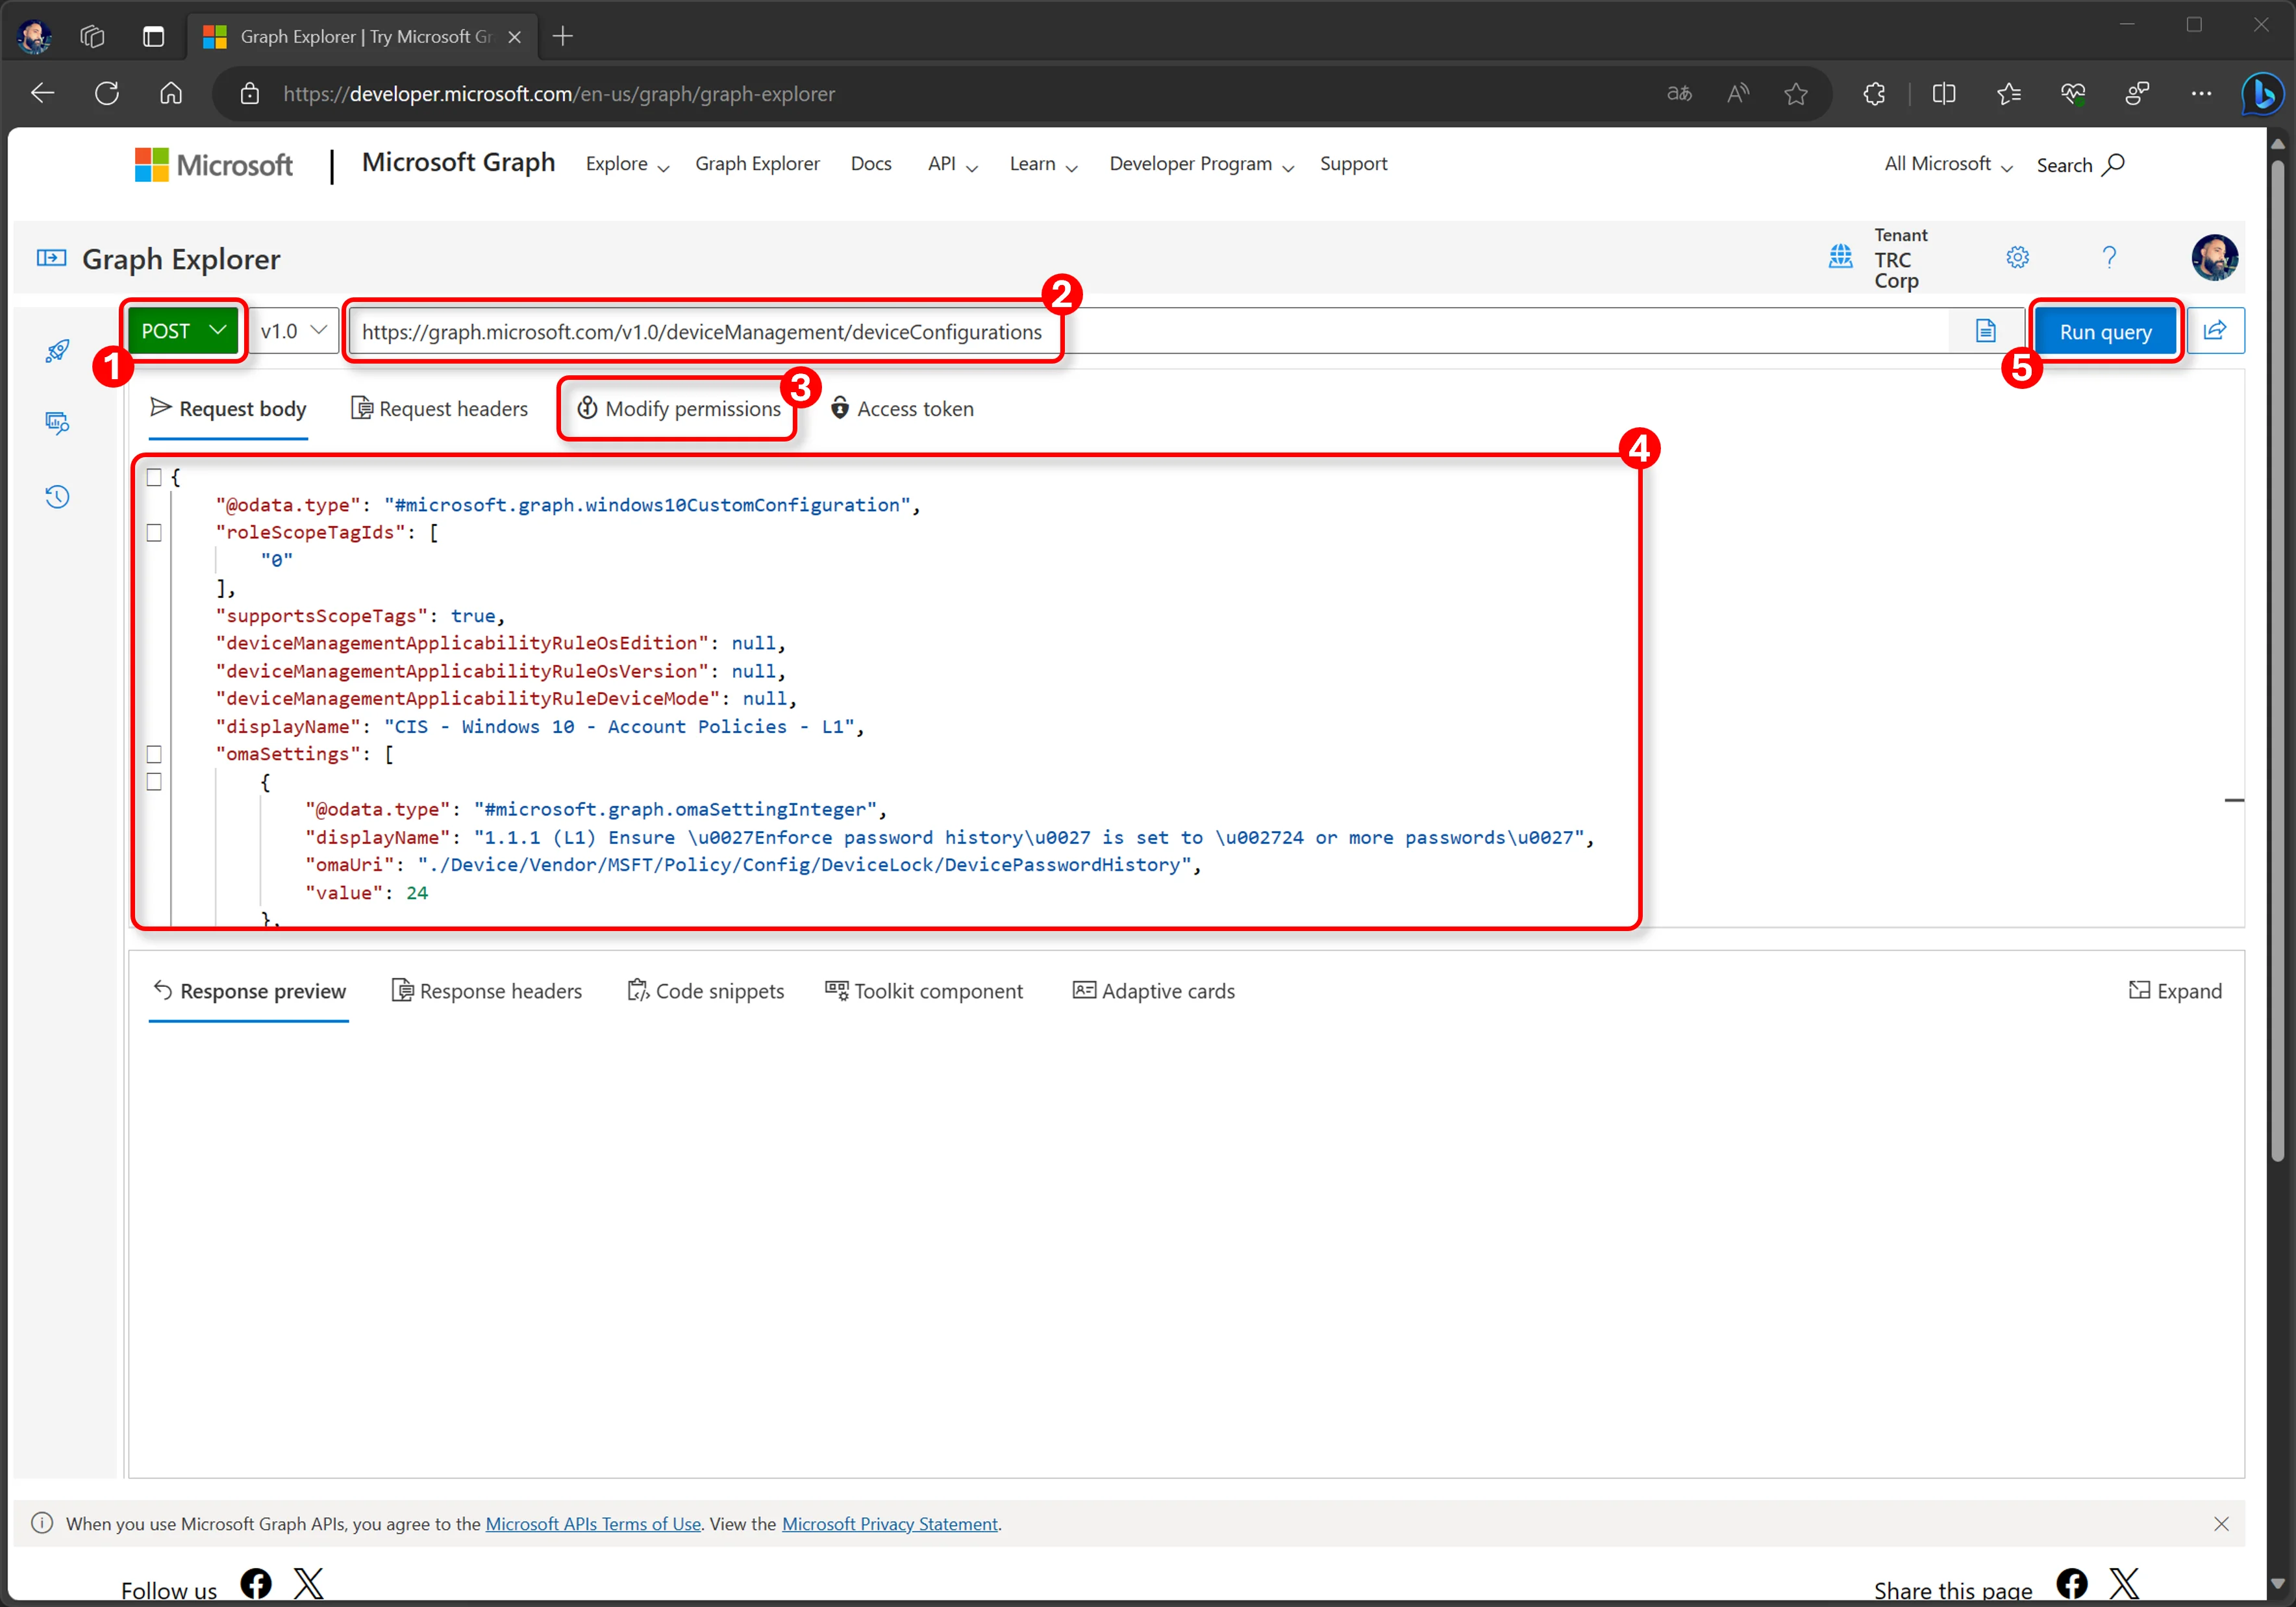This screenshot has width=2296, height=1607.
Task: Expand the API menu
Action: [952, 164]
